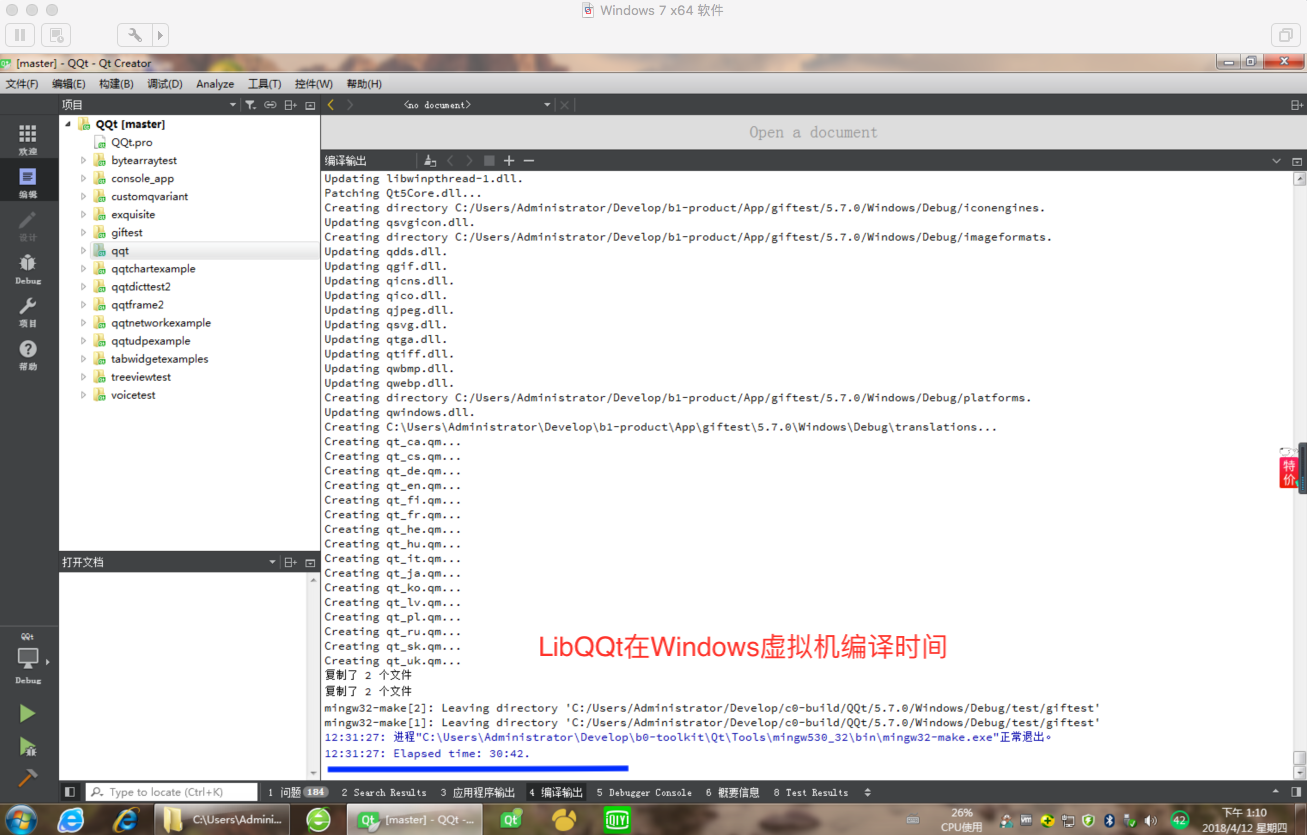1307x835 pixels.
Task: Open the 编辑(E) menu
Action: coord(69,84)
